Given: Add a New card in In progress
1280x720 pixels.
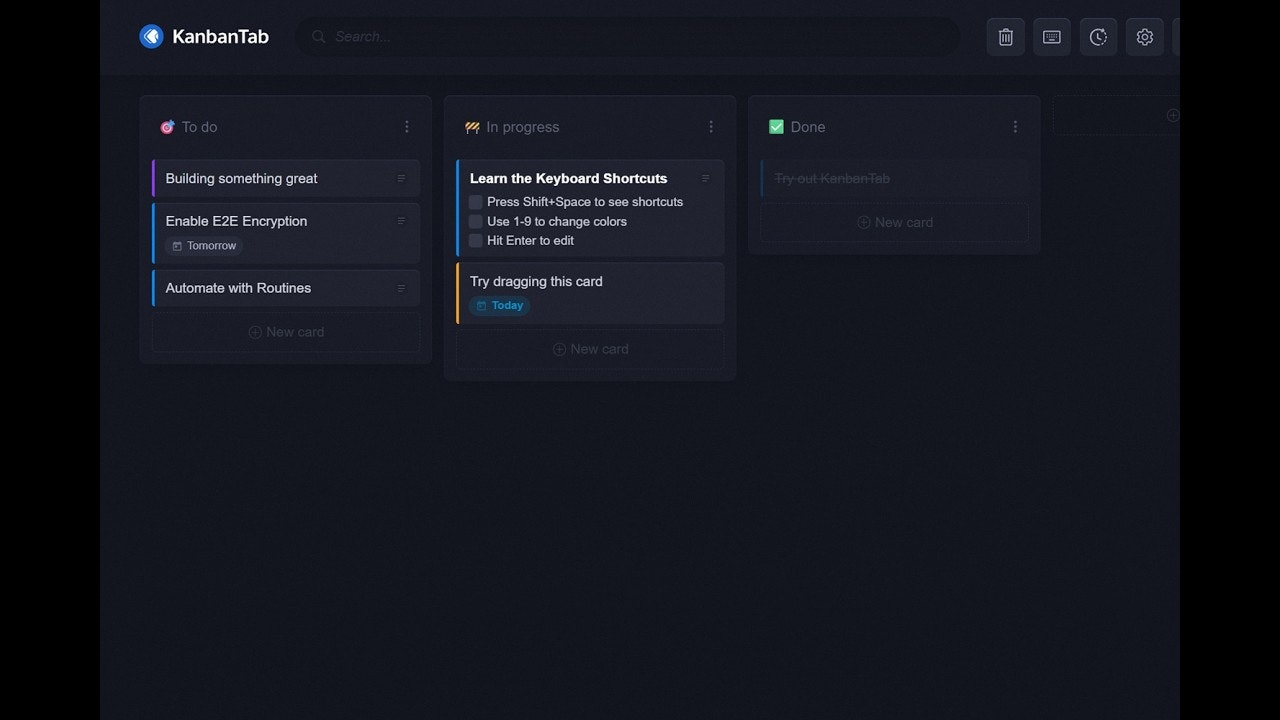Looking at the screenshot, I should 590,349.
